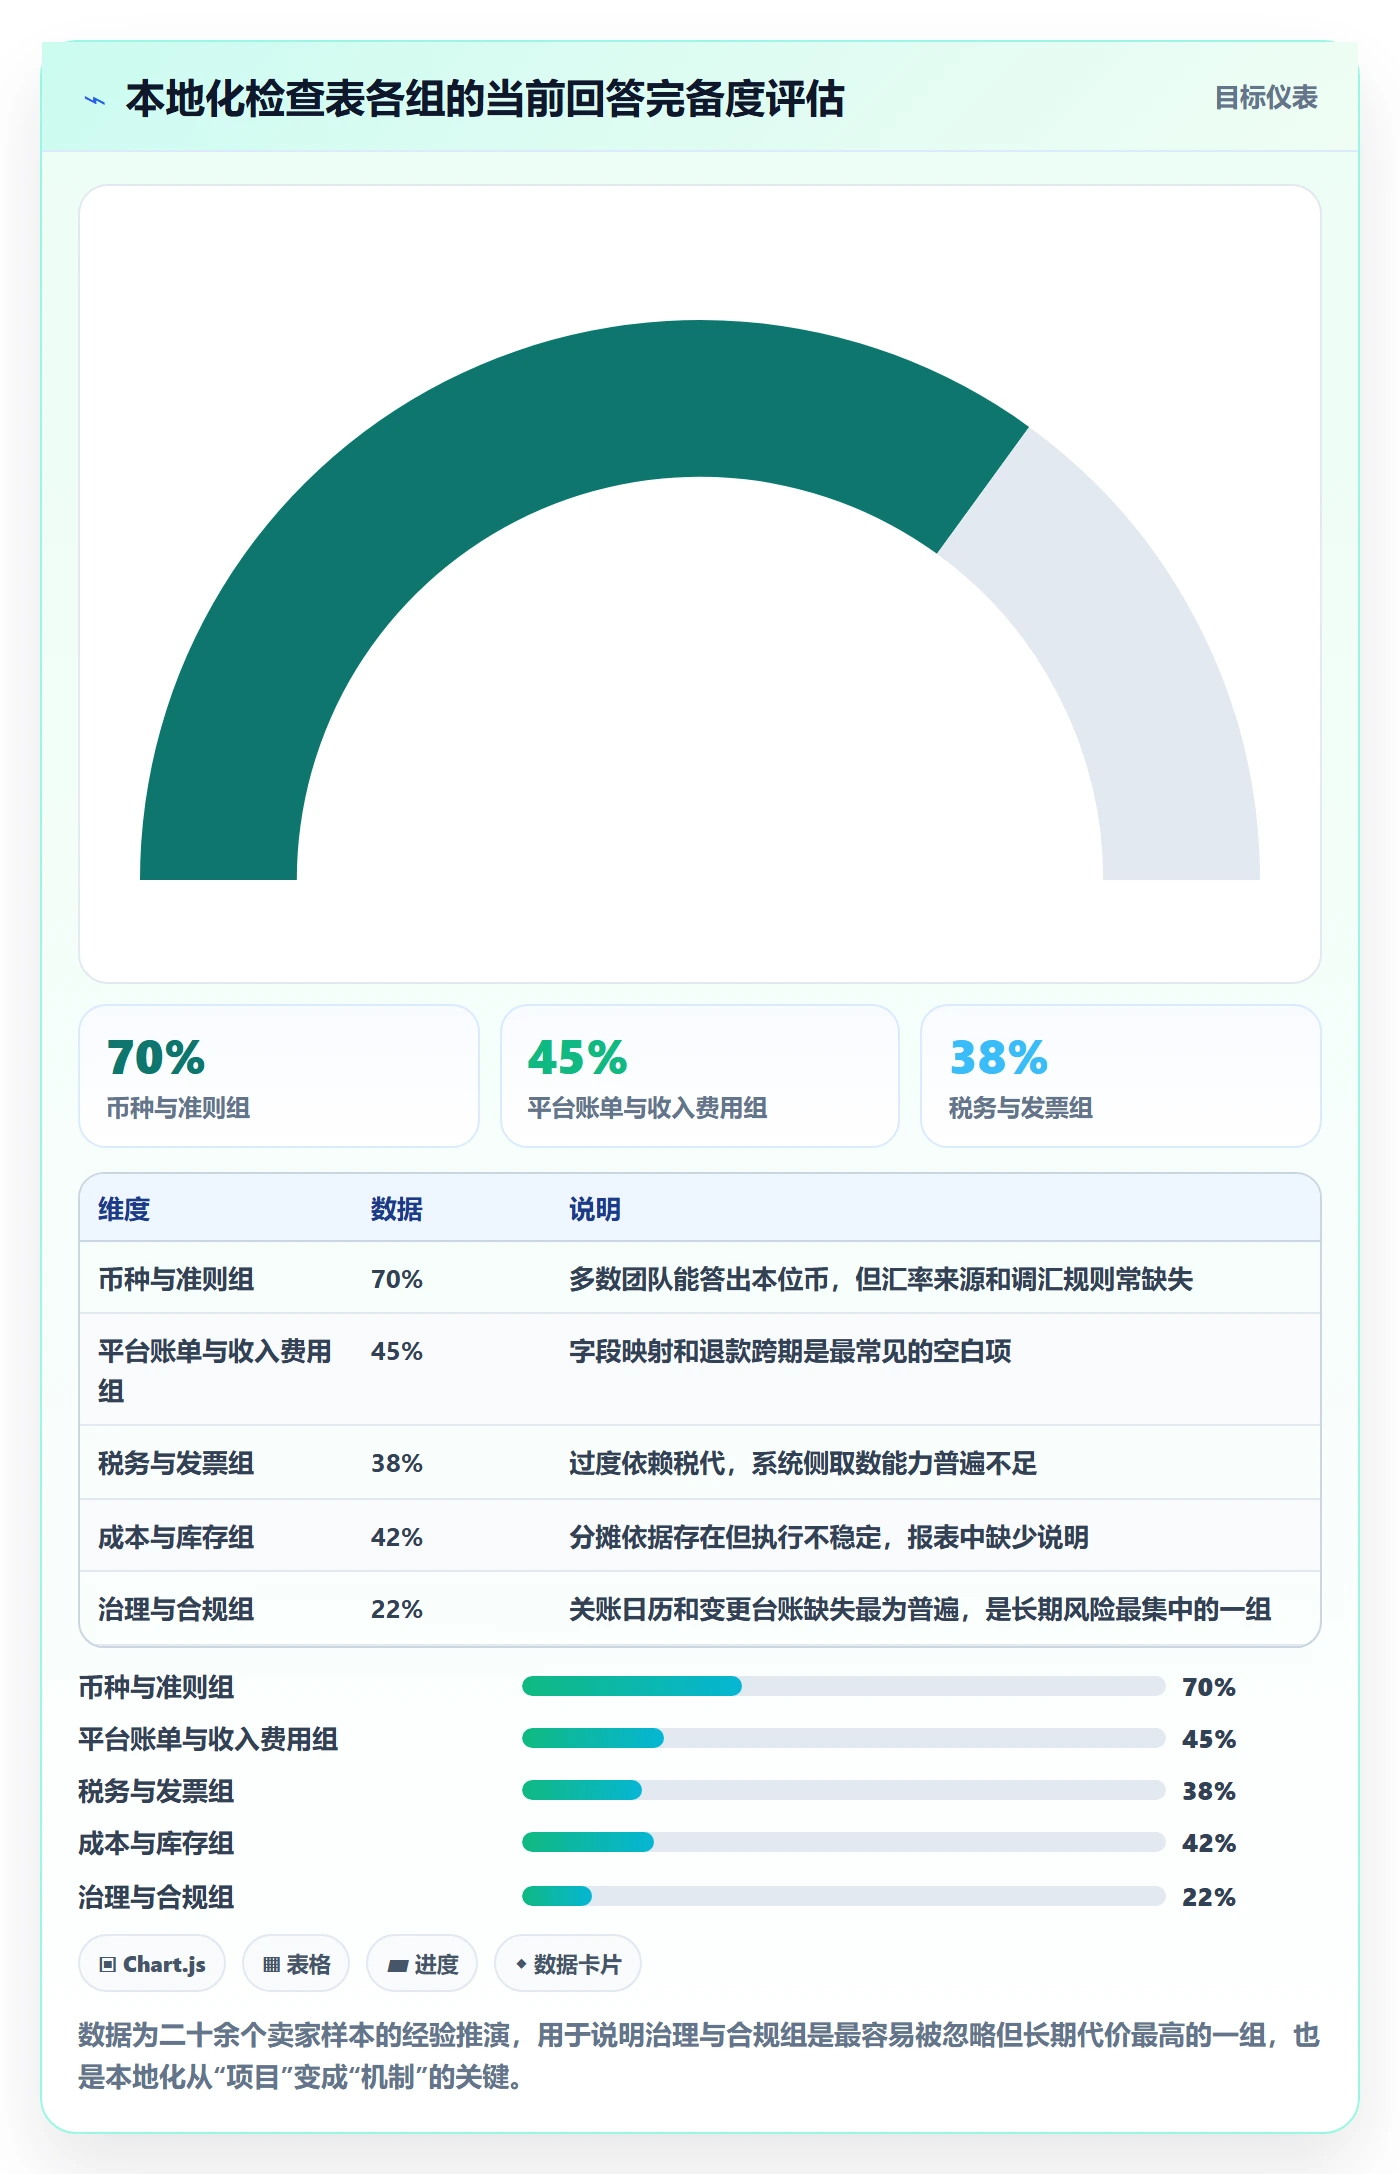Click the 目标仪表 label in header

click(x=1265, y=98)
